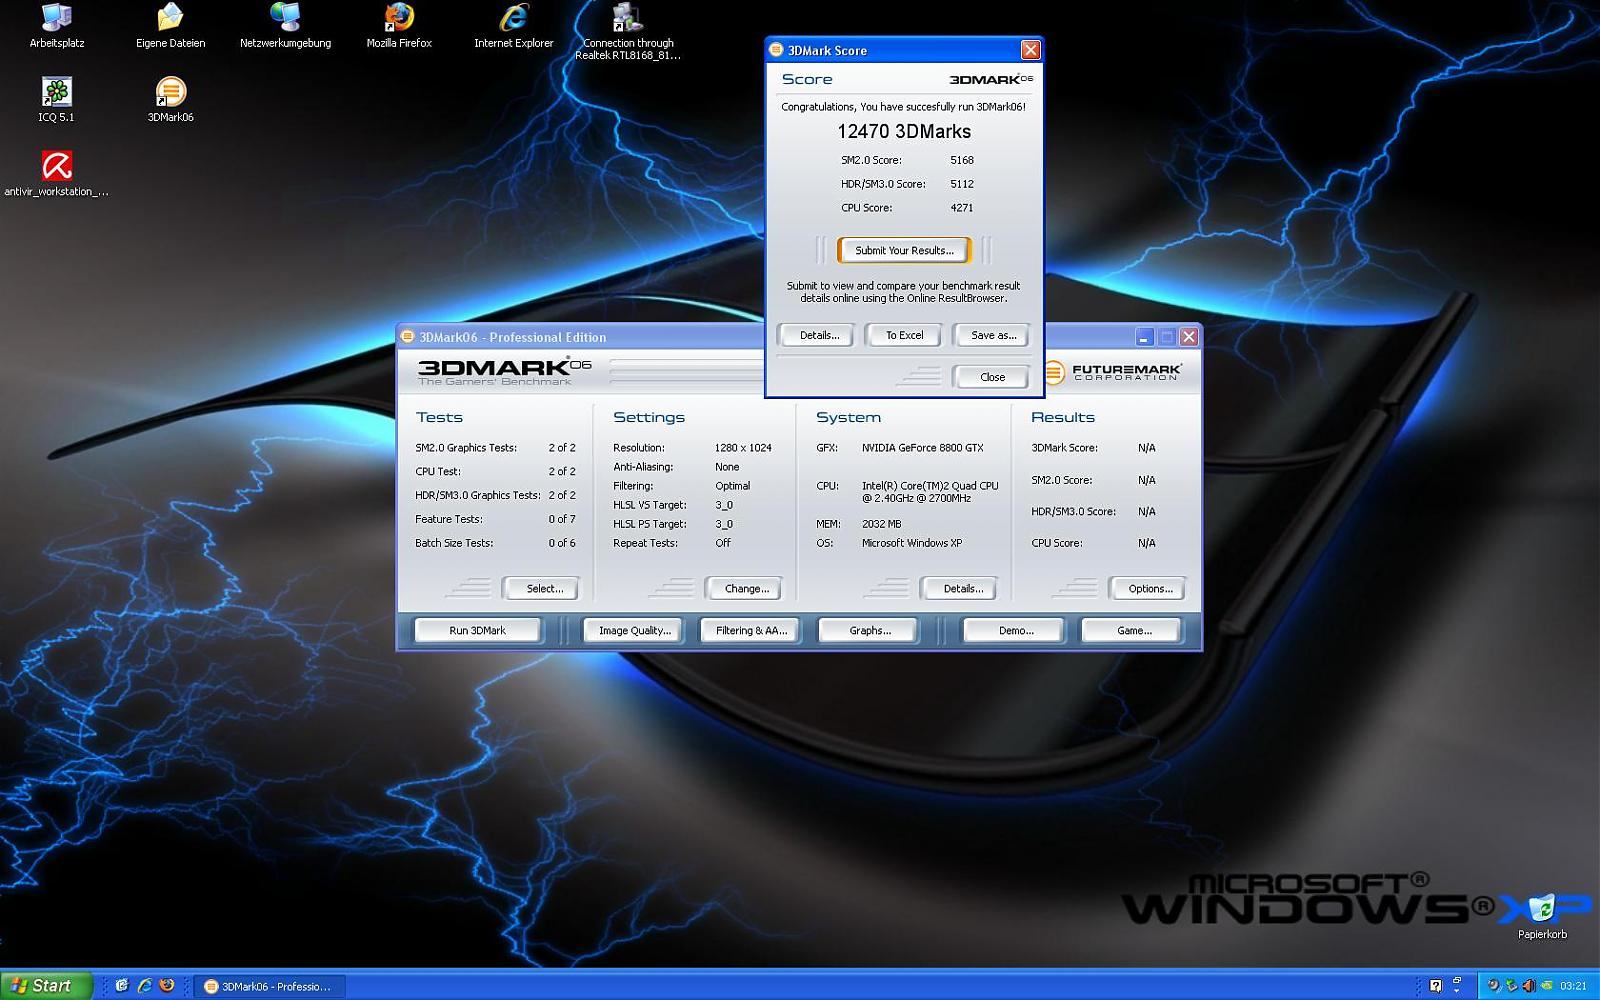Image resolution: width=1600 pixels, height=1000 pixels.
Task: Launch the ICQ 5.1 desktop shortcut
Action: 57,100
